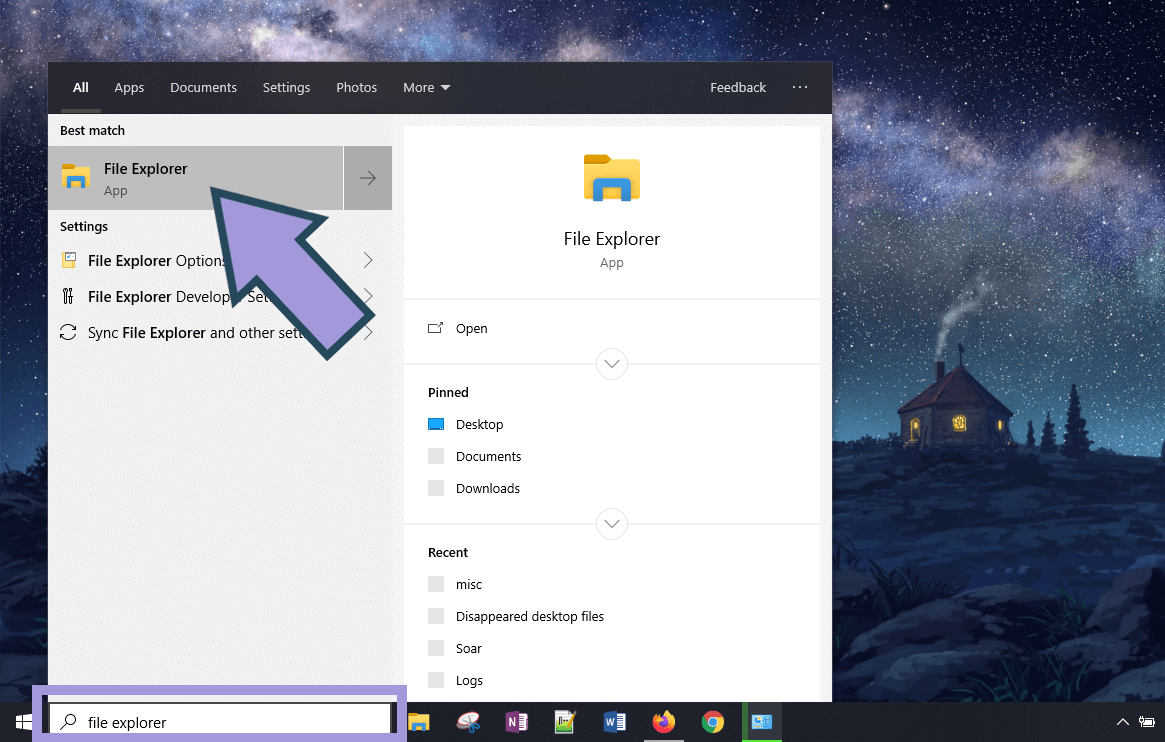Screen dimensions: 1165x742
Task: Open Chrome from taskbar
Action: click(x=713, y=722)
